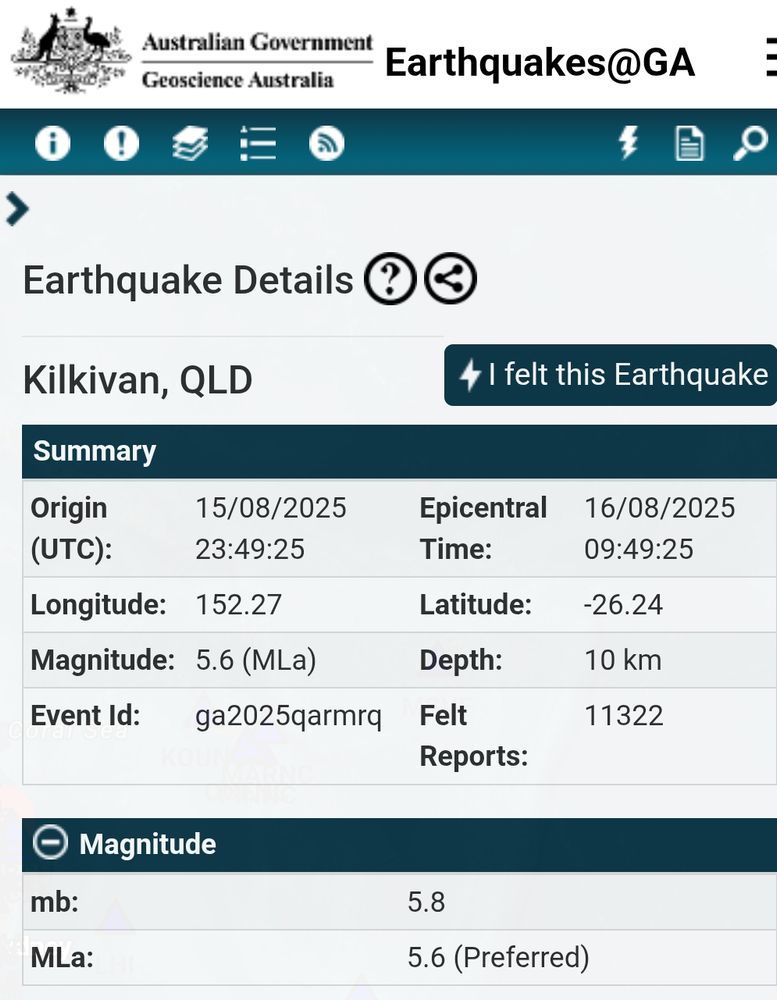Open the document report icon

pyautogui.click(x=689, y=143)
